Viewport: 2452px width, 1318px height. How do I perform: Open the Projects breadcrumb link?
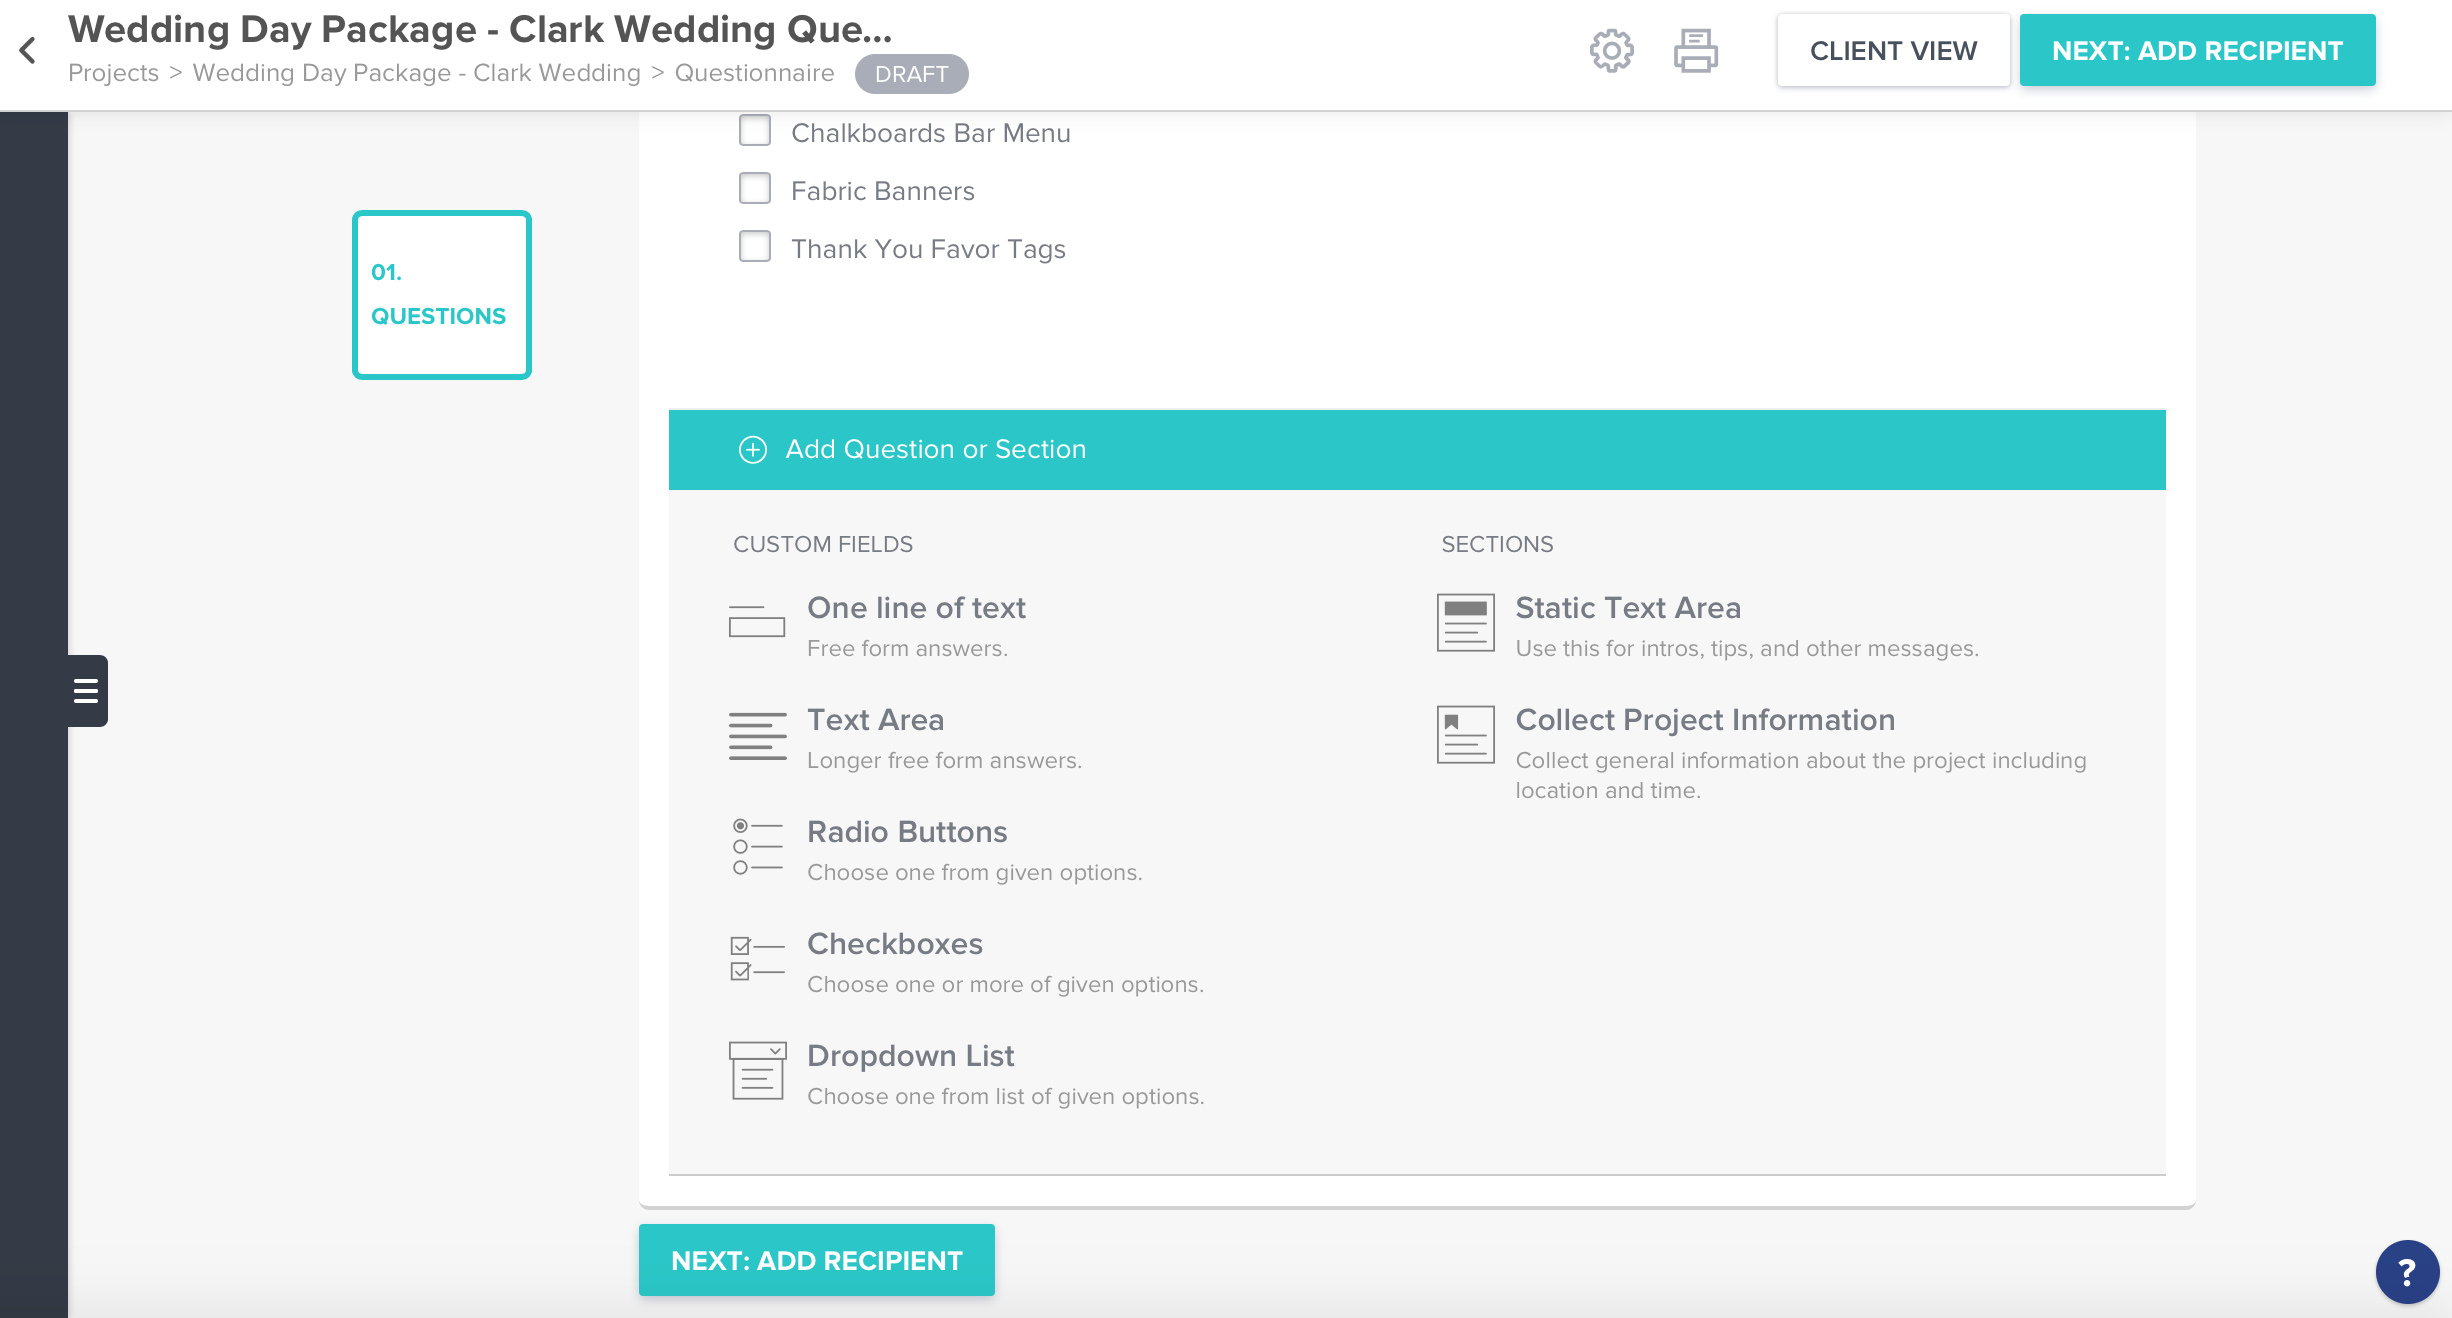click(x=113, y=73)
